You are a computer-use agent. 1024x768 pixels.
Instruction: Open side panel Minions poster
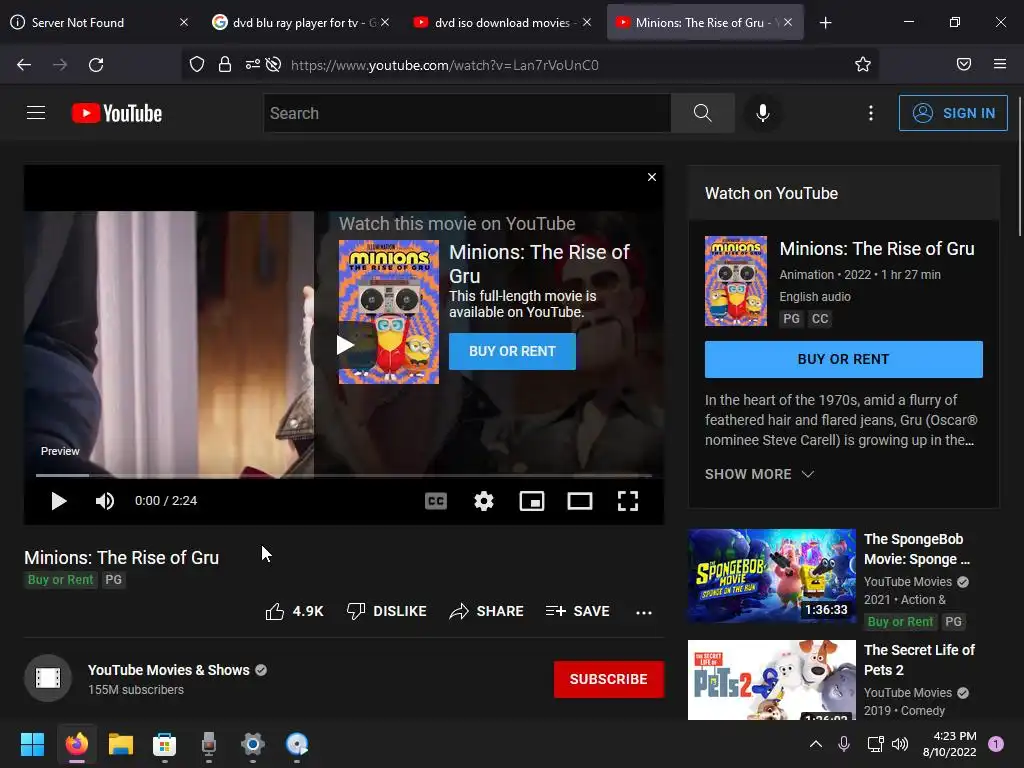[x=735, y=281]
